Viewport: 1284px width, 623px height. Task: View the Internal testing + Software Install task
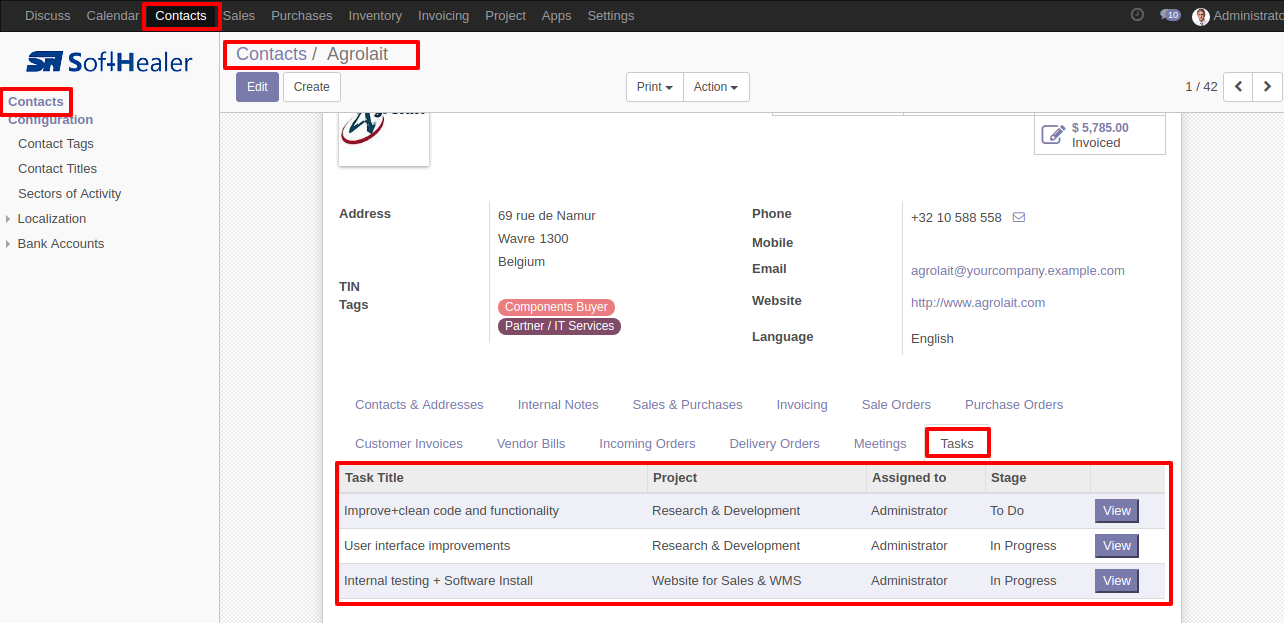pos(1117,581)
